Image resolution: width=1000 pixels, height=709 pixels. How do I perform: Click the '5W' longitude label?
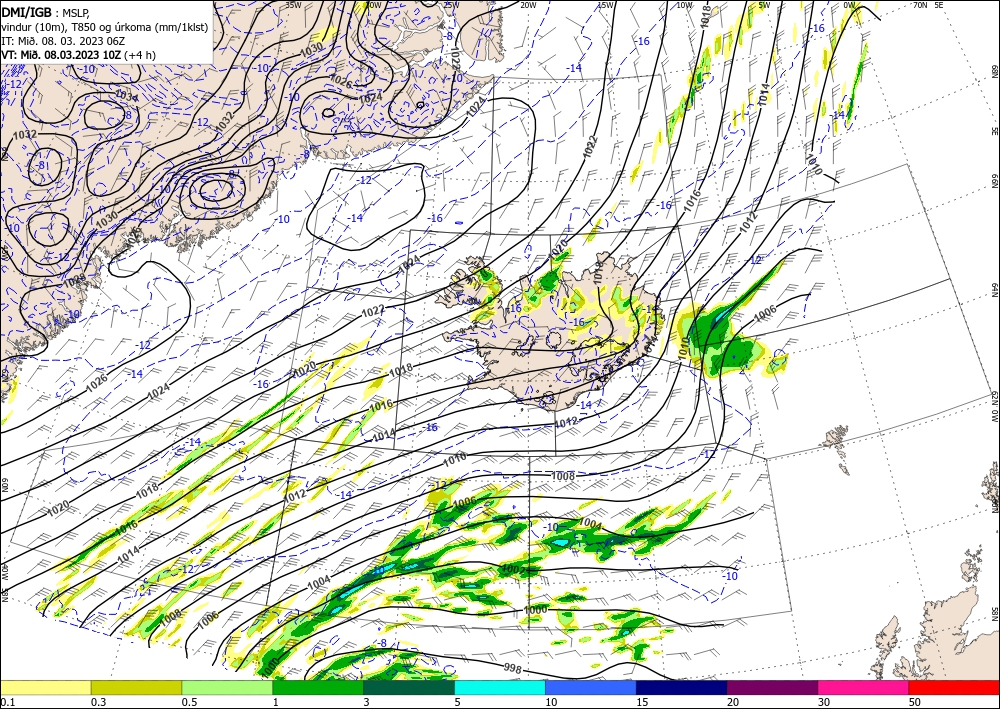click(x=765, y=5)
